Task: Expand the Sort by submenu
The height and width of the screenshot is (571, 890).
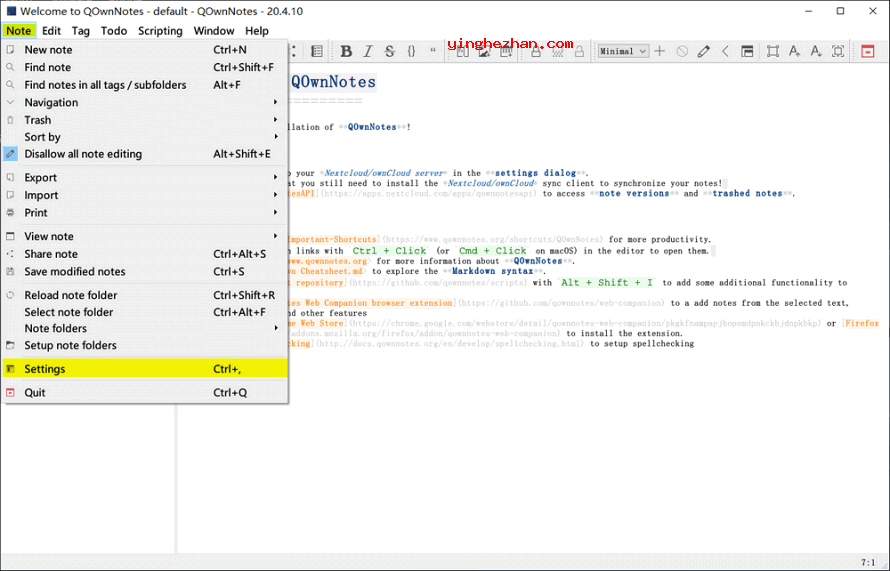Action: (x=145, y=137)
